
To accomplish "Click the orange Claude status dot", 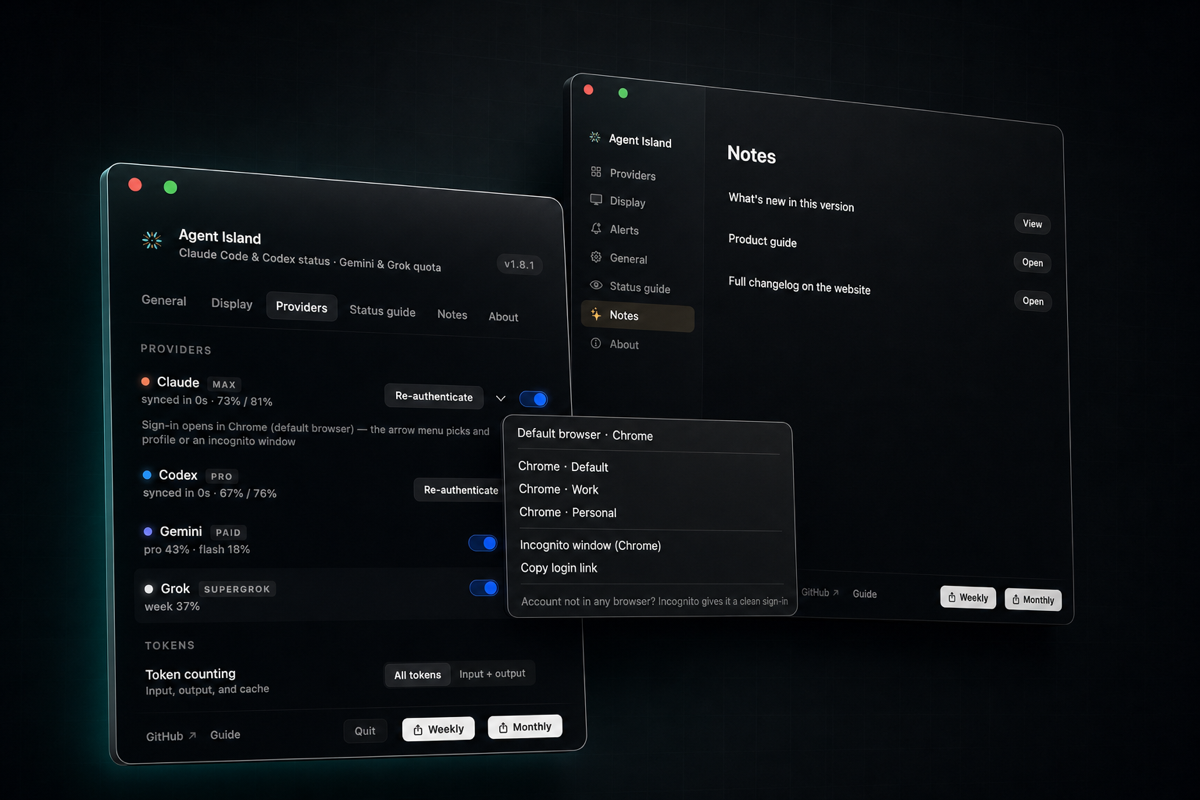I will 146,381.
